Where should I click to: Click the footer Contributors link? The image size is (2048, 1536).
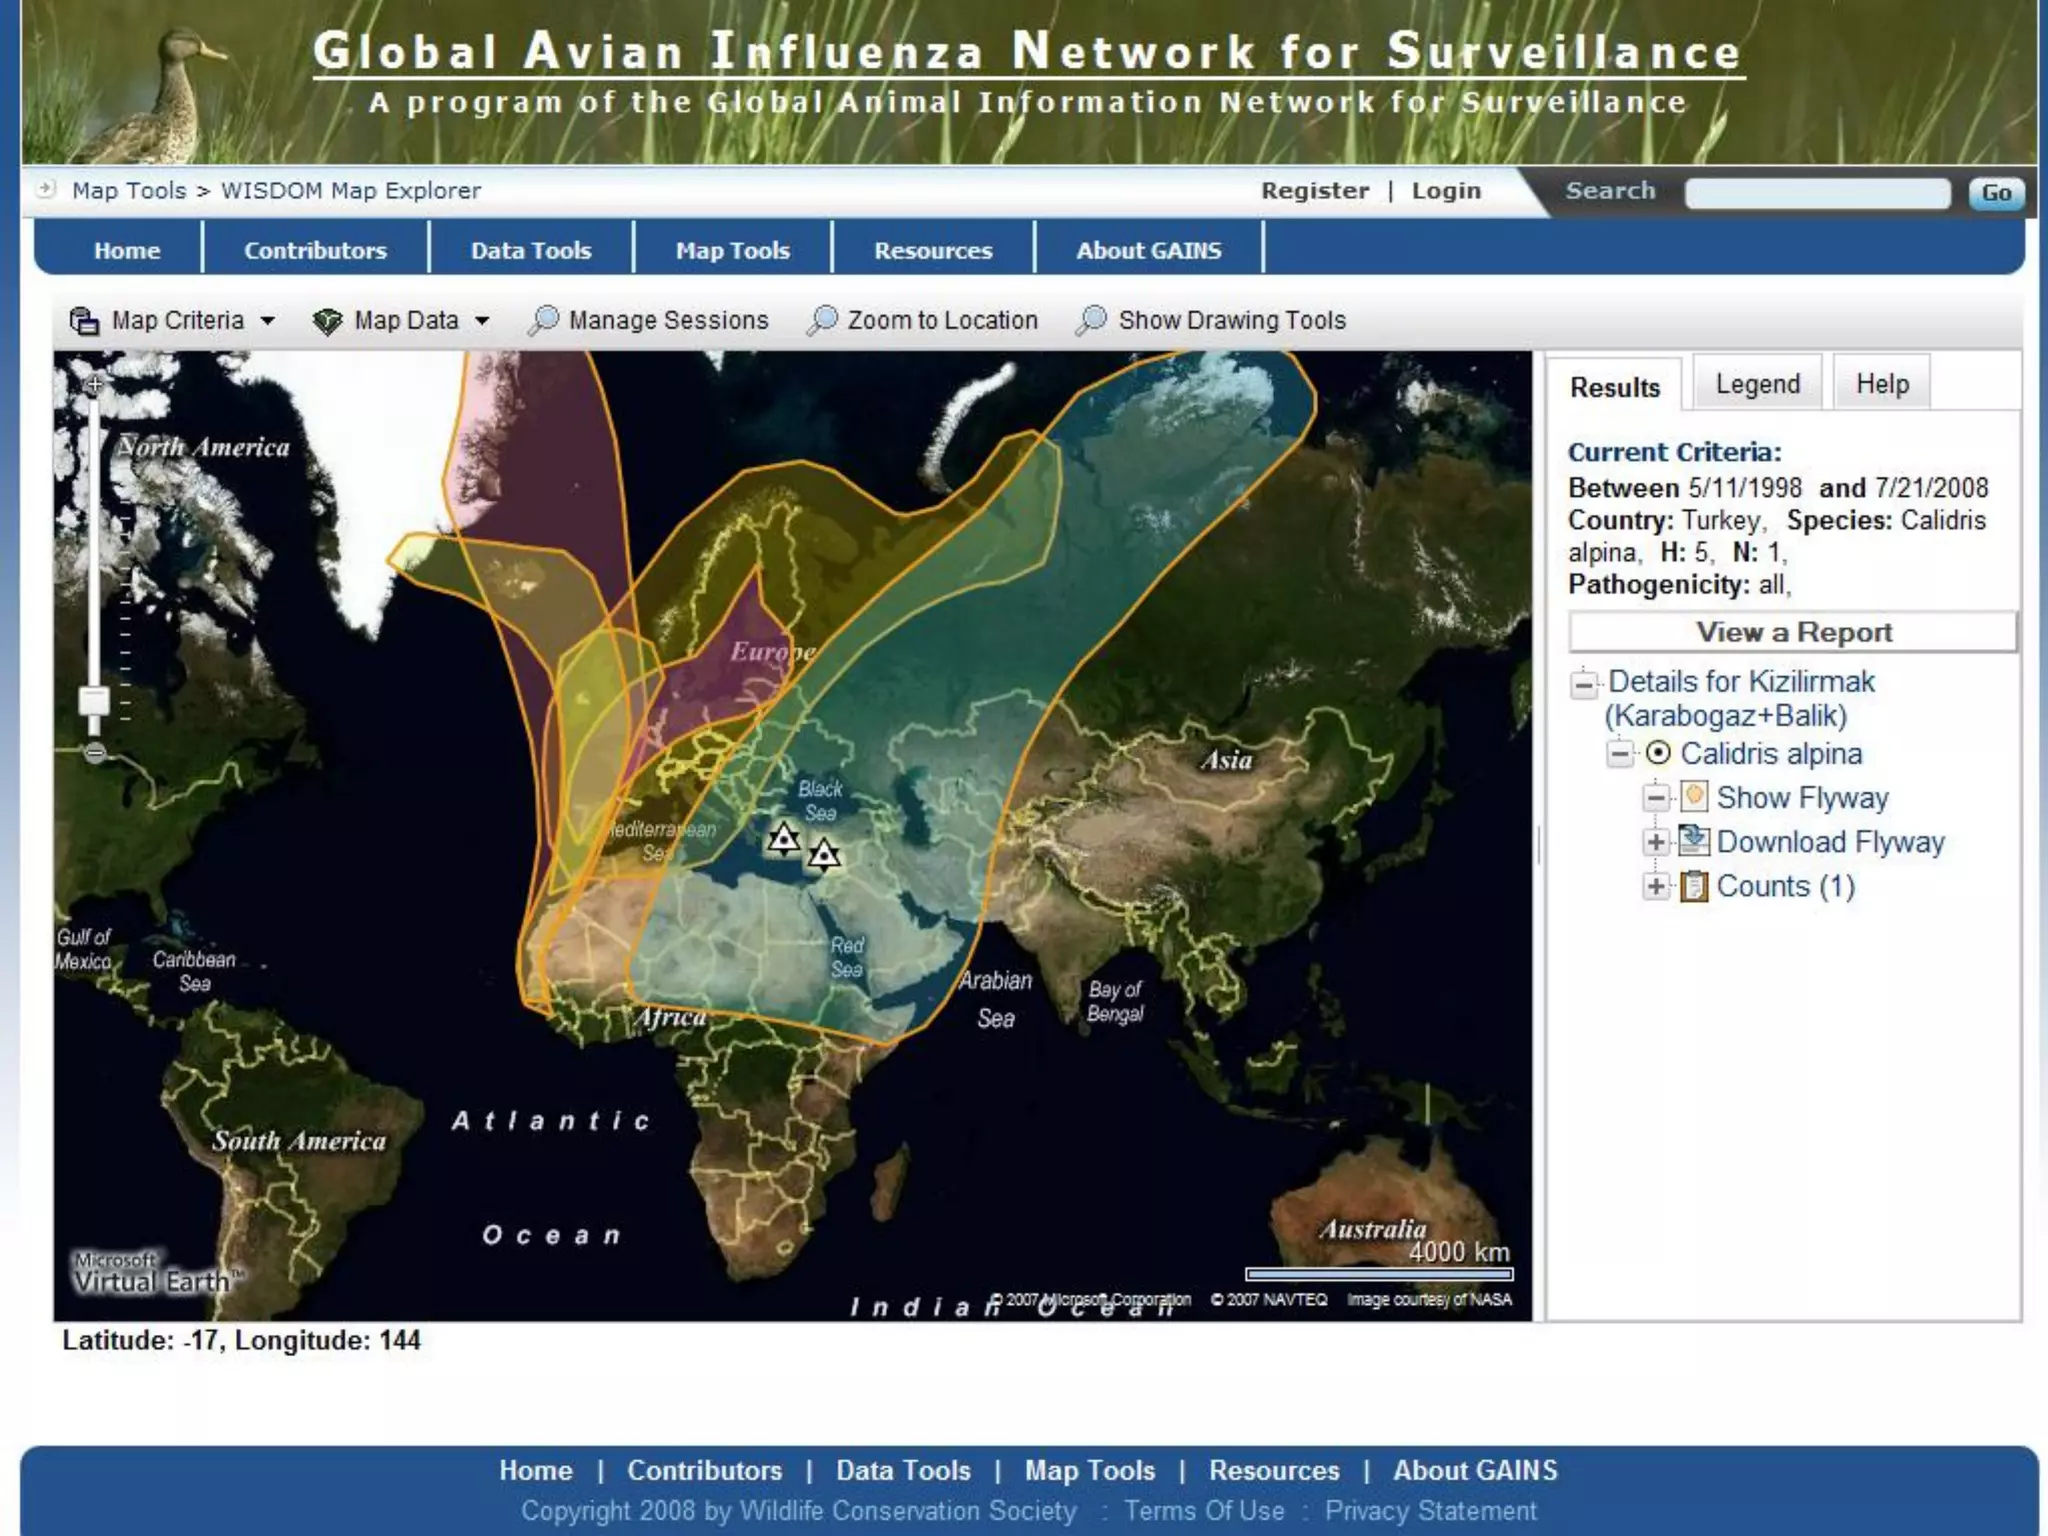[704, 1470]
